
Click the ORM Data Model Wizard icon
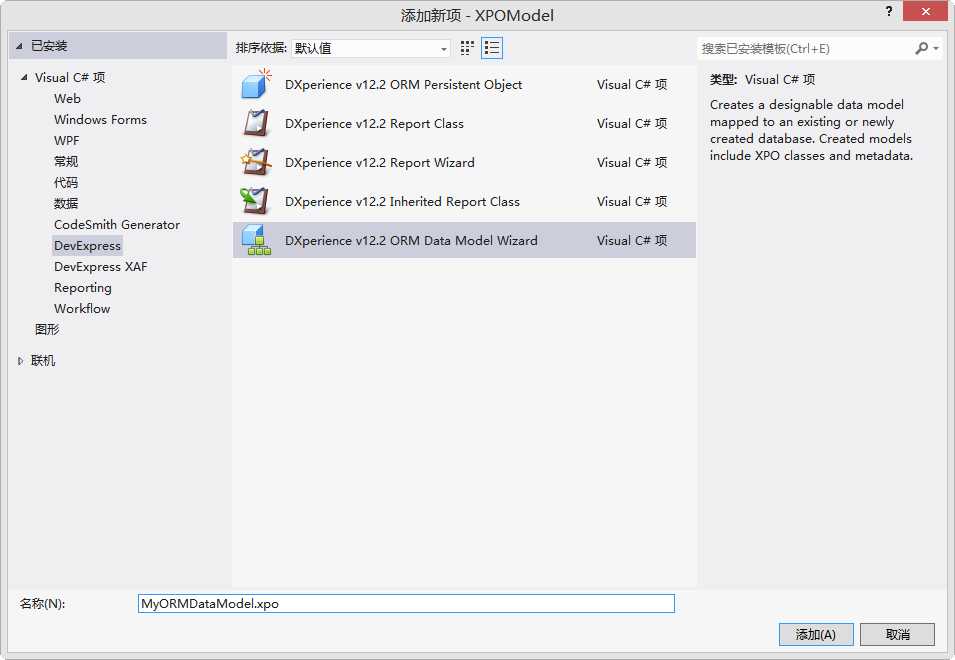[x=256, y=240]
